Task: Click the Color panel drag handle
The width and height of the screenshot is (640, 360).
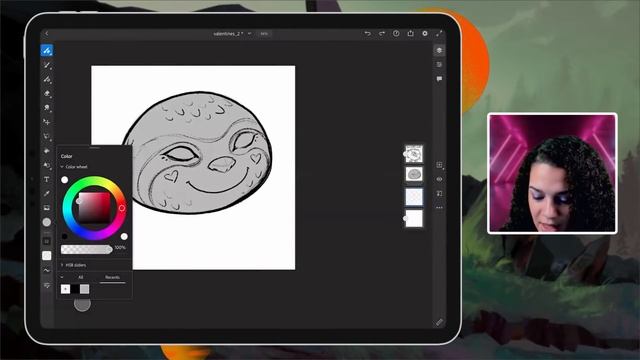Action: pyautogui.click(x=94, y=147)
